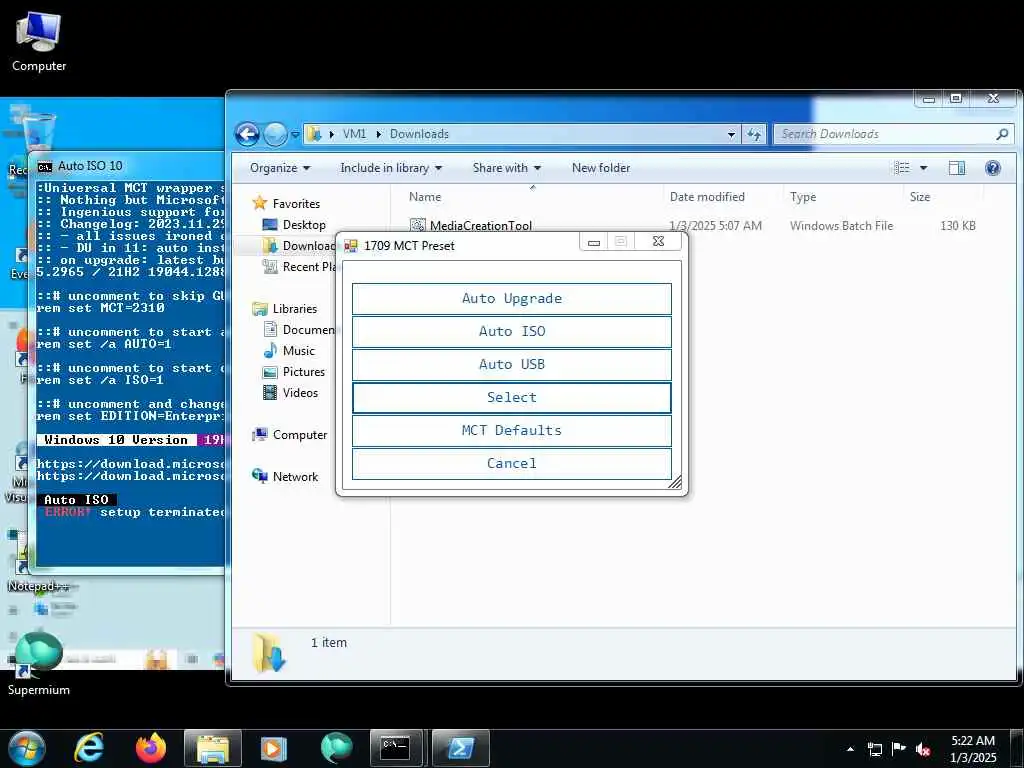Pick MCT Defaults option

point(511,430)
